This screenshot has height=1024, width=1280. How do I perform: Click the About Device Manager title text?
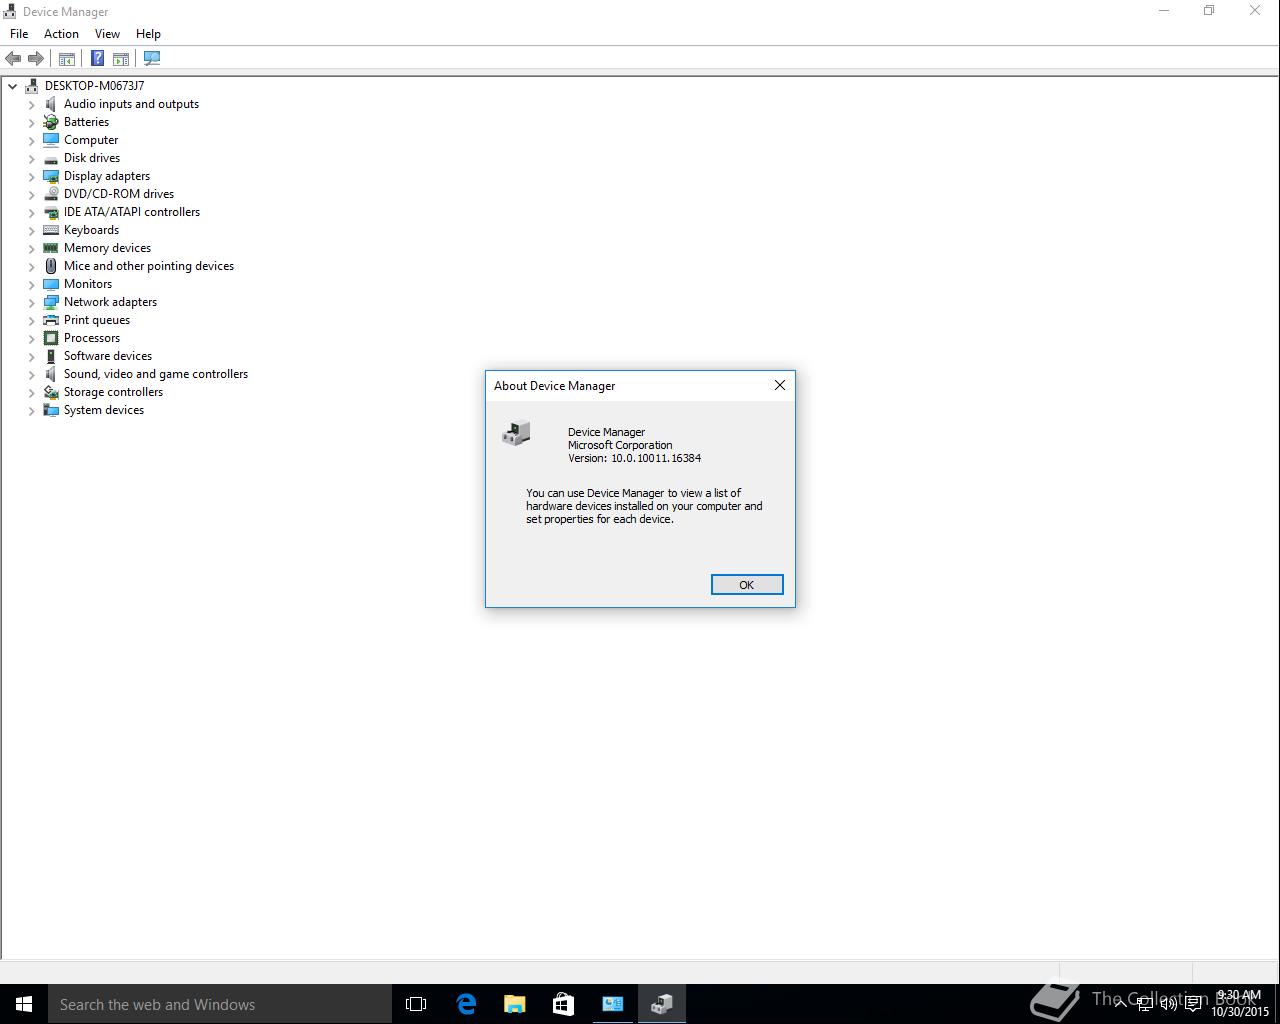554,386
